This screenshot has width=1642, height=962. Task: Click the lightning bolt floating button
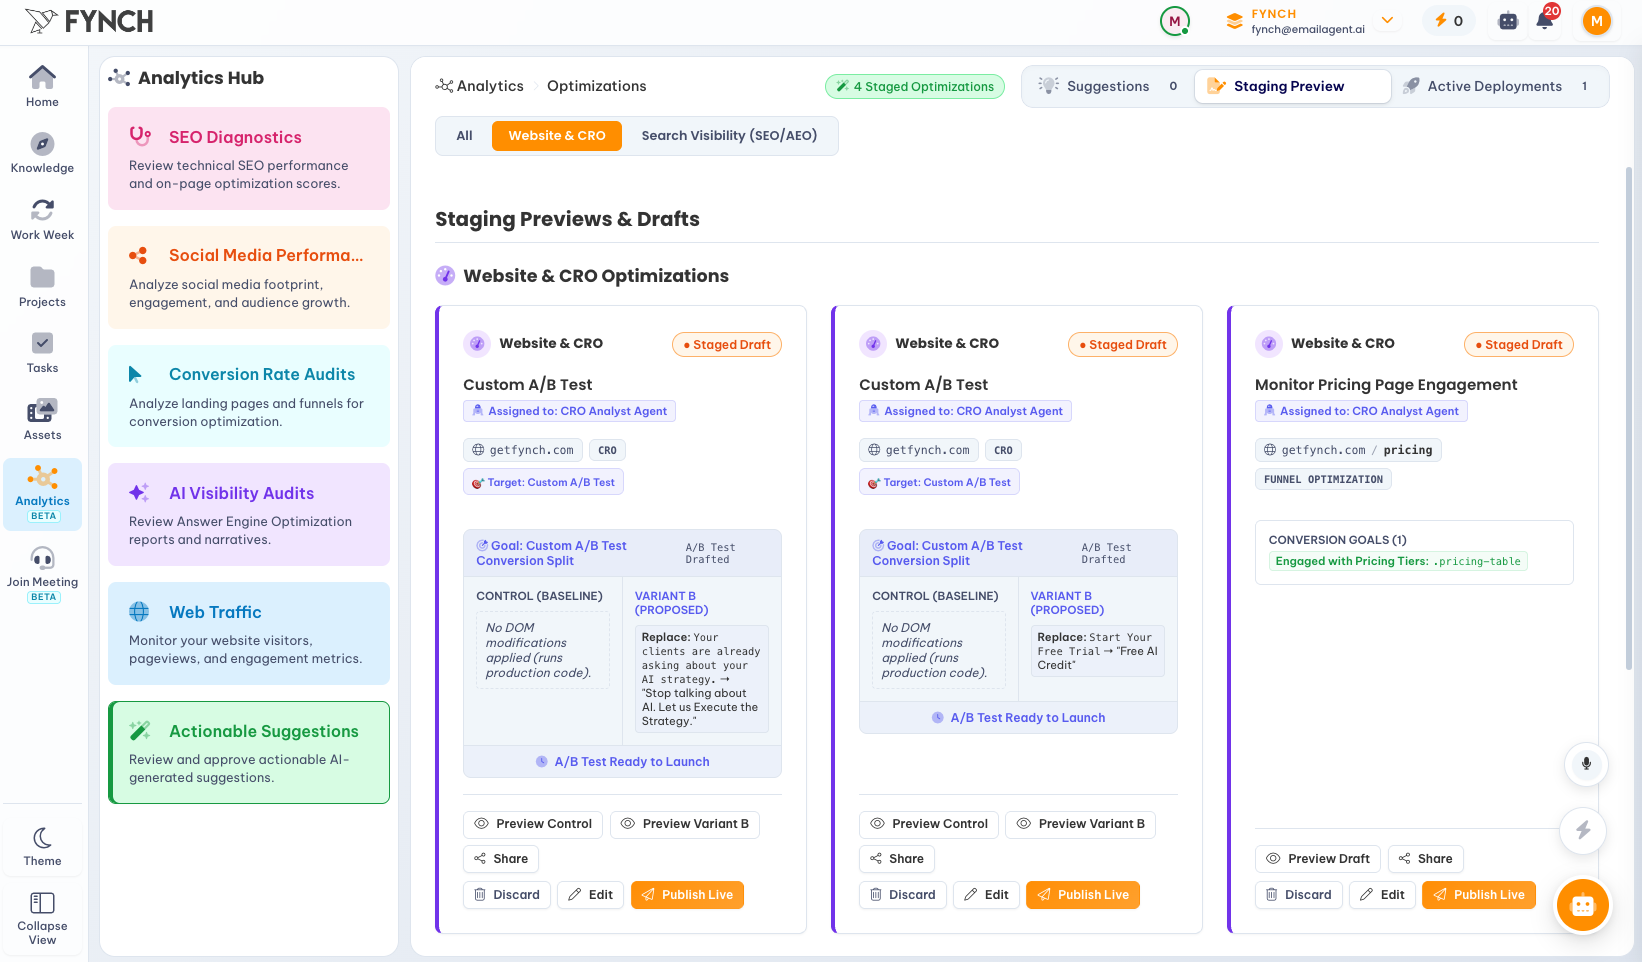1583,830
